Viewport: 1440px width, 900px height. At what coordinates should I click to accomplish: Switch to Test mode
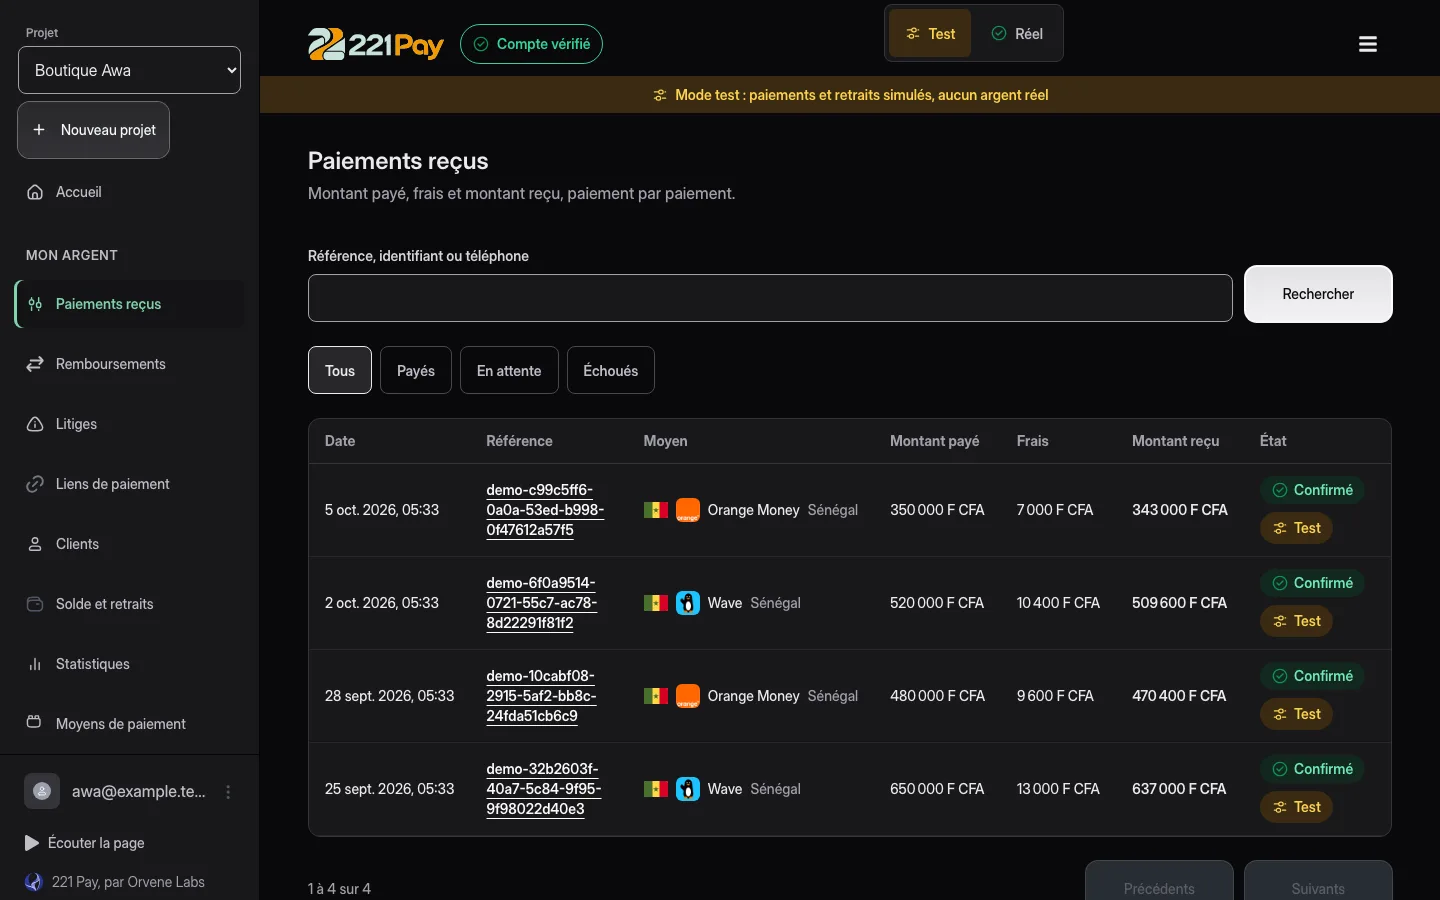tap(930, 34)
